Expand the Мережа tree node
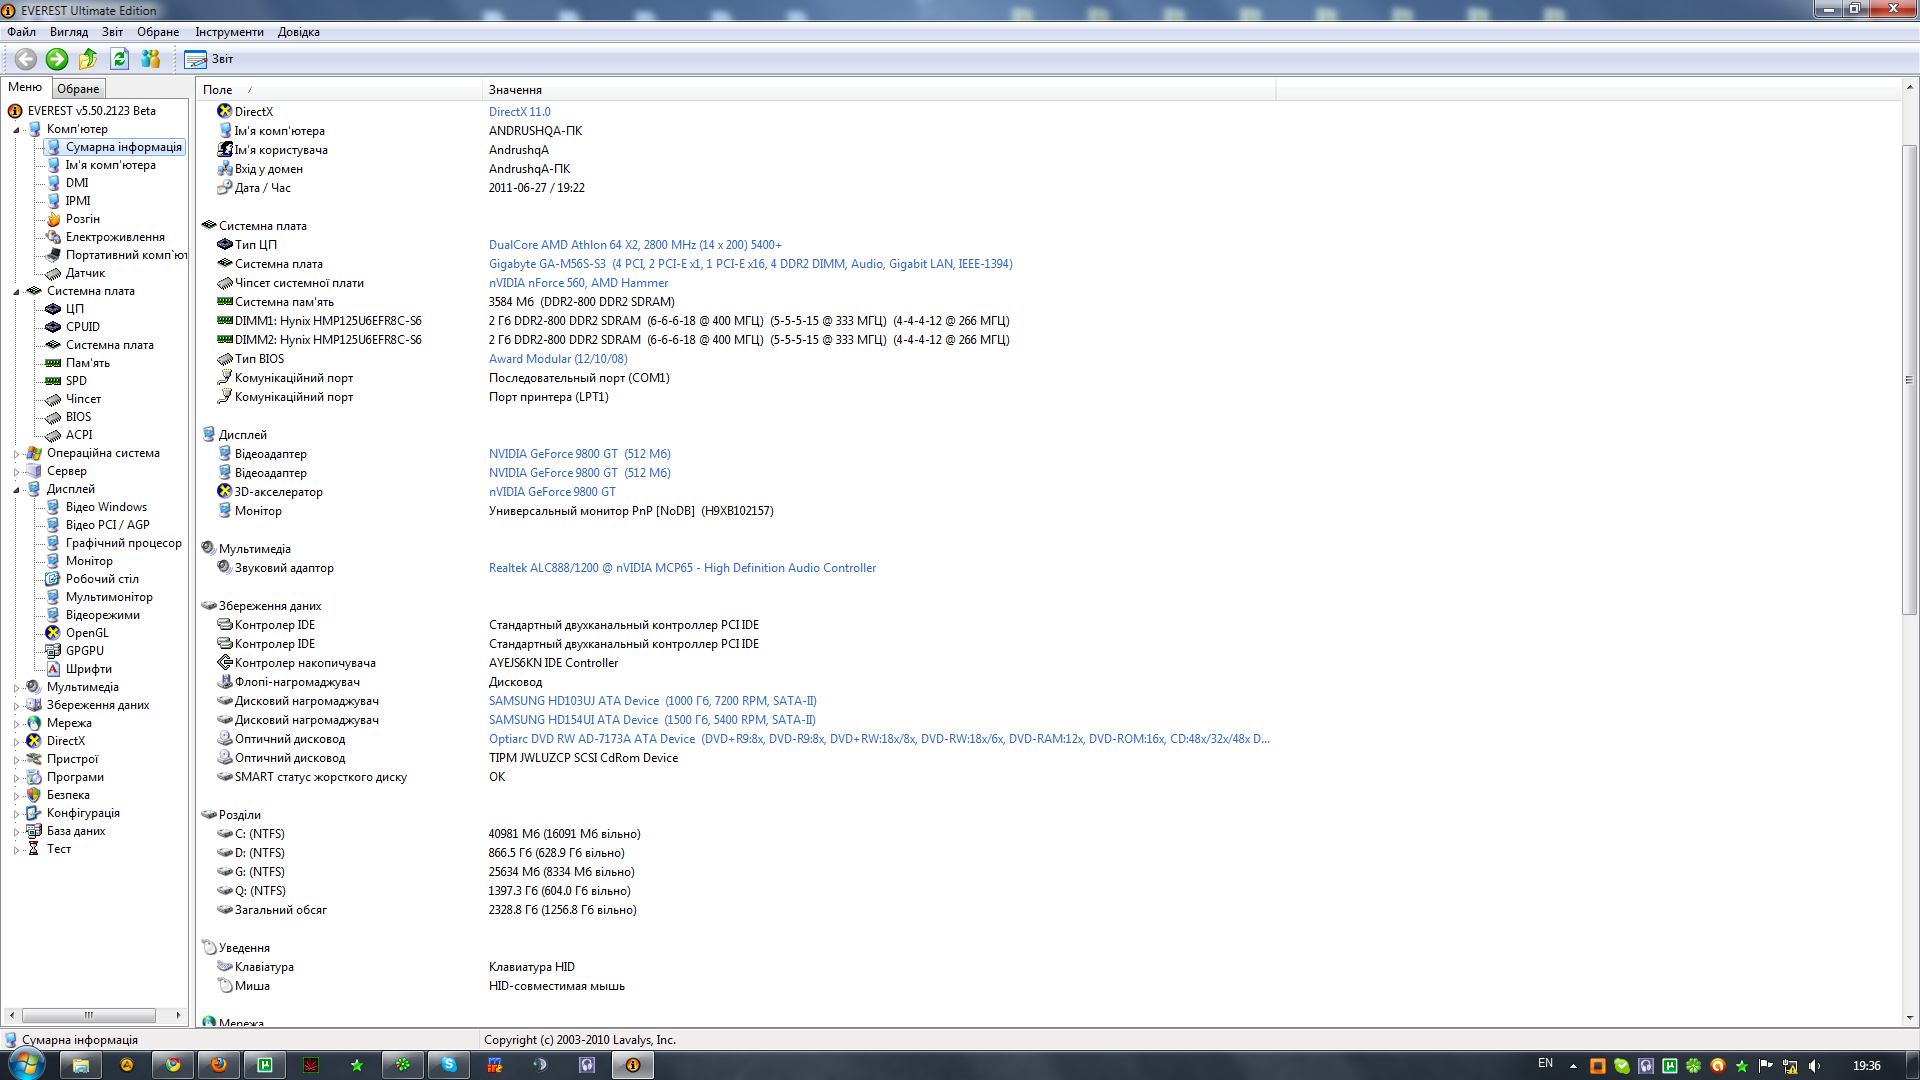The image size is (1920, 1080). click(x=17, y=724)
